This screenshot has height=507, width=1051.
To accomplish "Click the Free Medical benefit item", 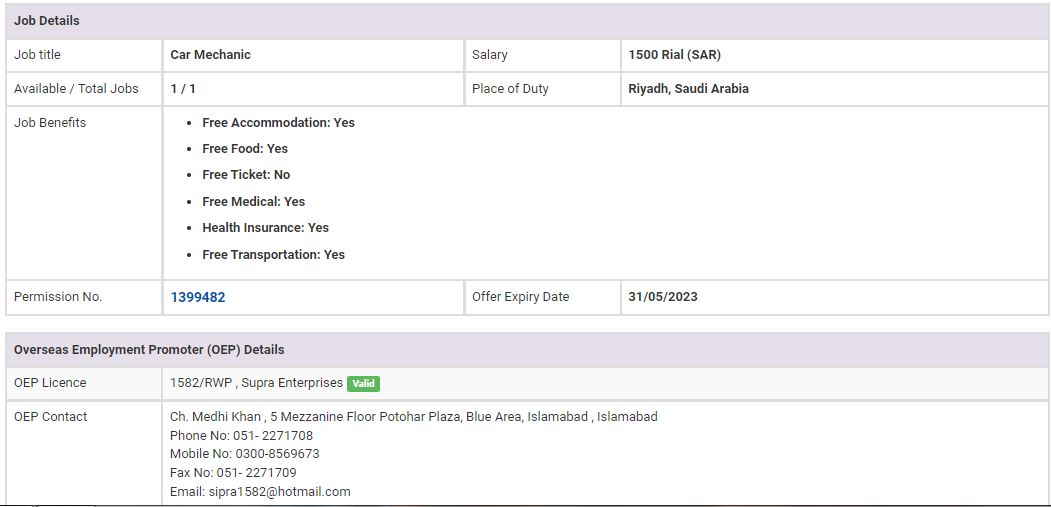I will (x=253, y=202).
